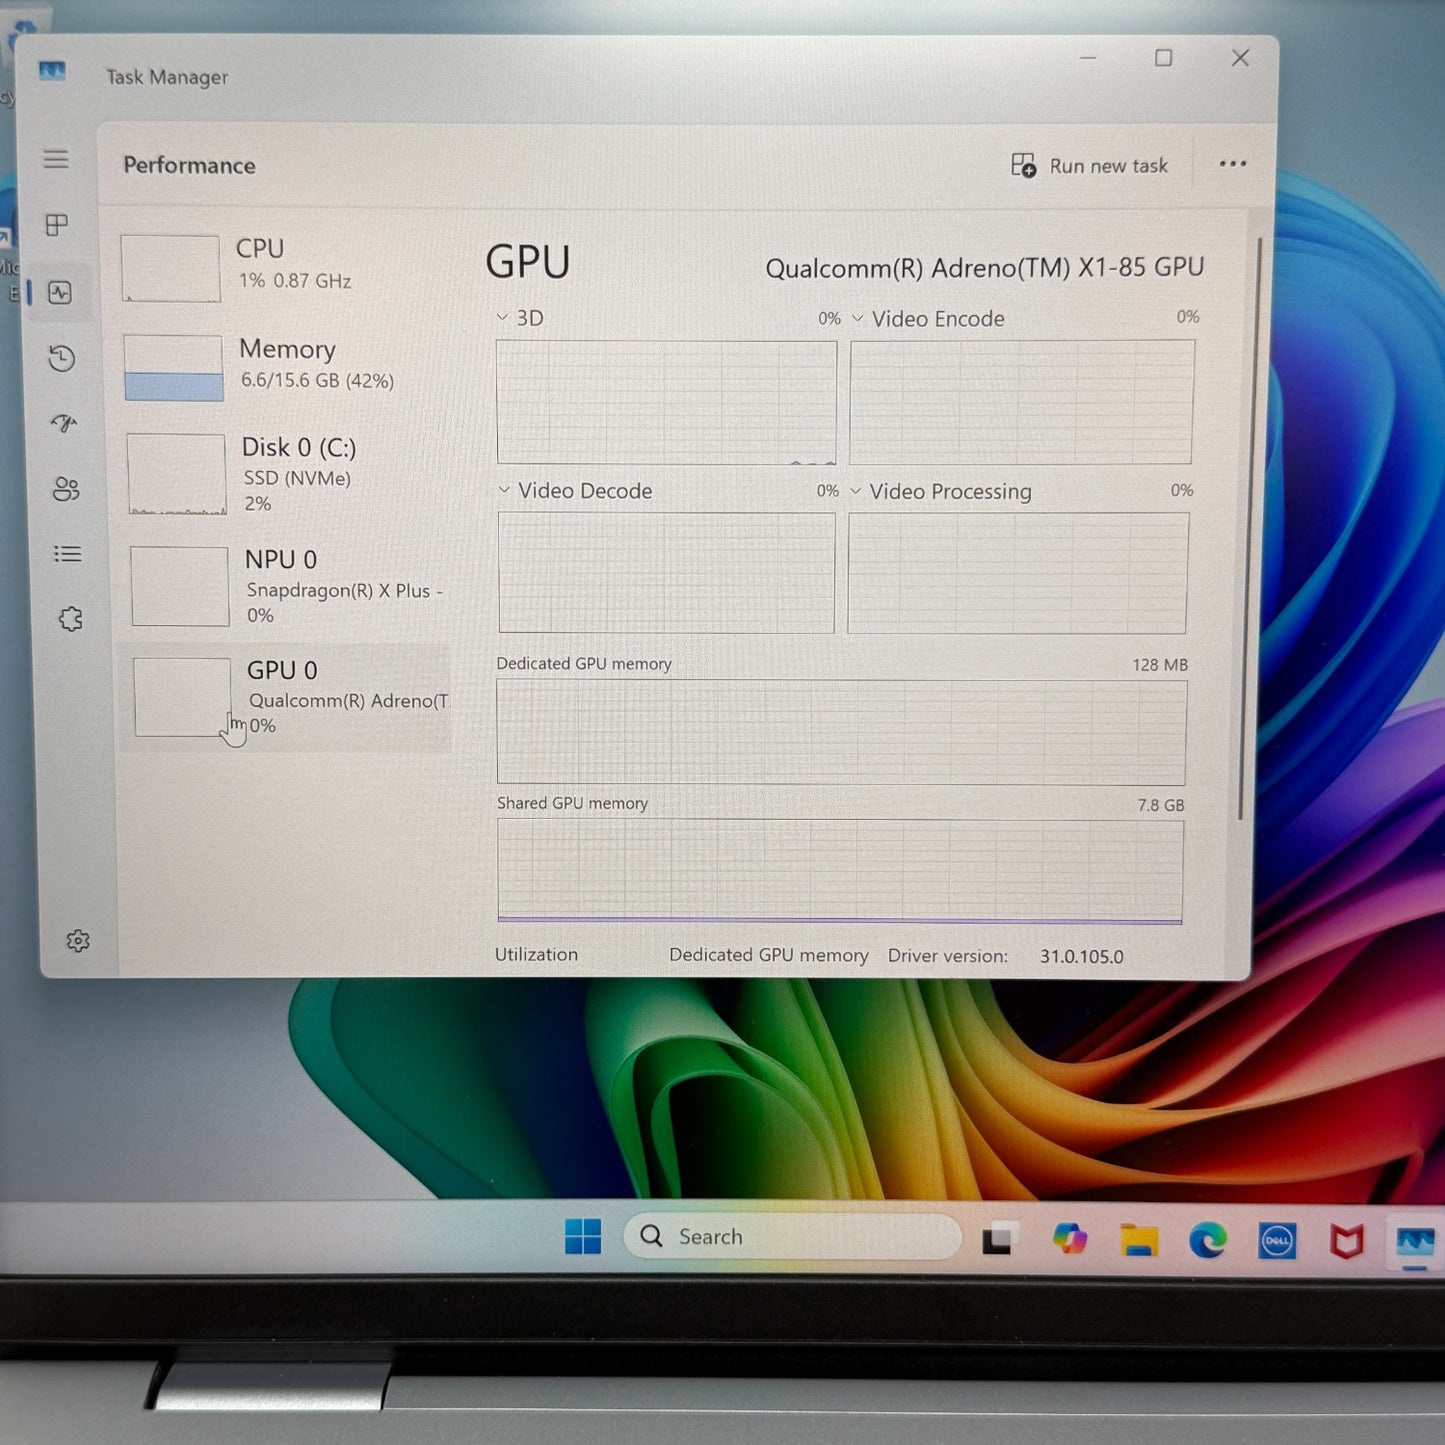Click the Disk 0 activity thumbnail graph
This screenshot has height=1445, width=1445.
(177, 474)
